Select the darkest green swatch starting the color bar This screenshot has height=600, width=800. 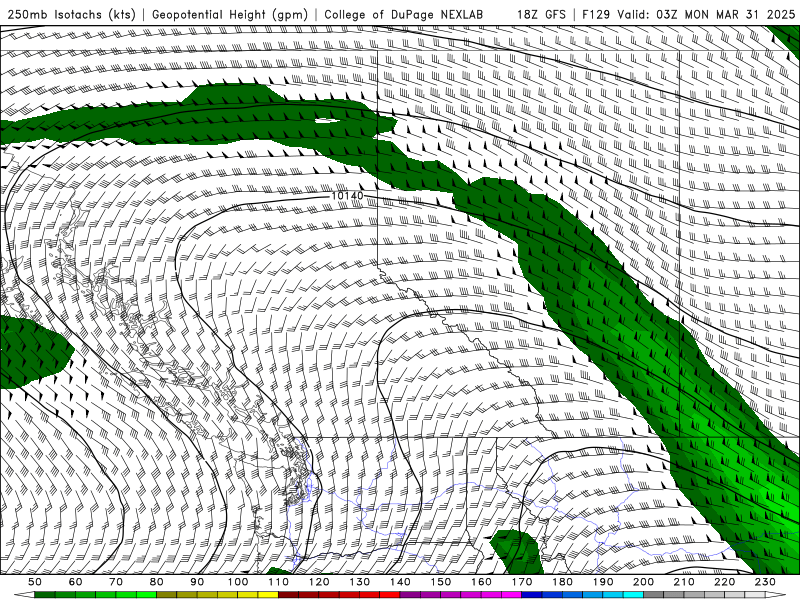coord(45,595)
